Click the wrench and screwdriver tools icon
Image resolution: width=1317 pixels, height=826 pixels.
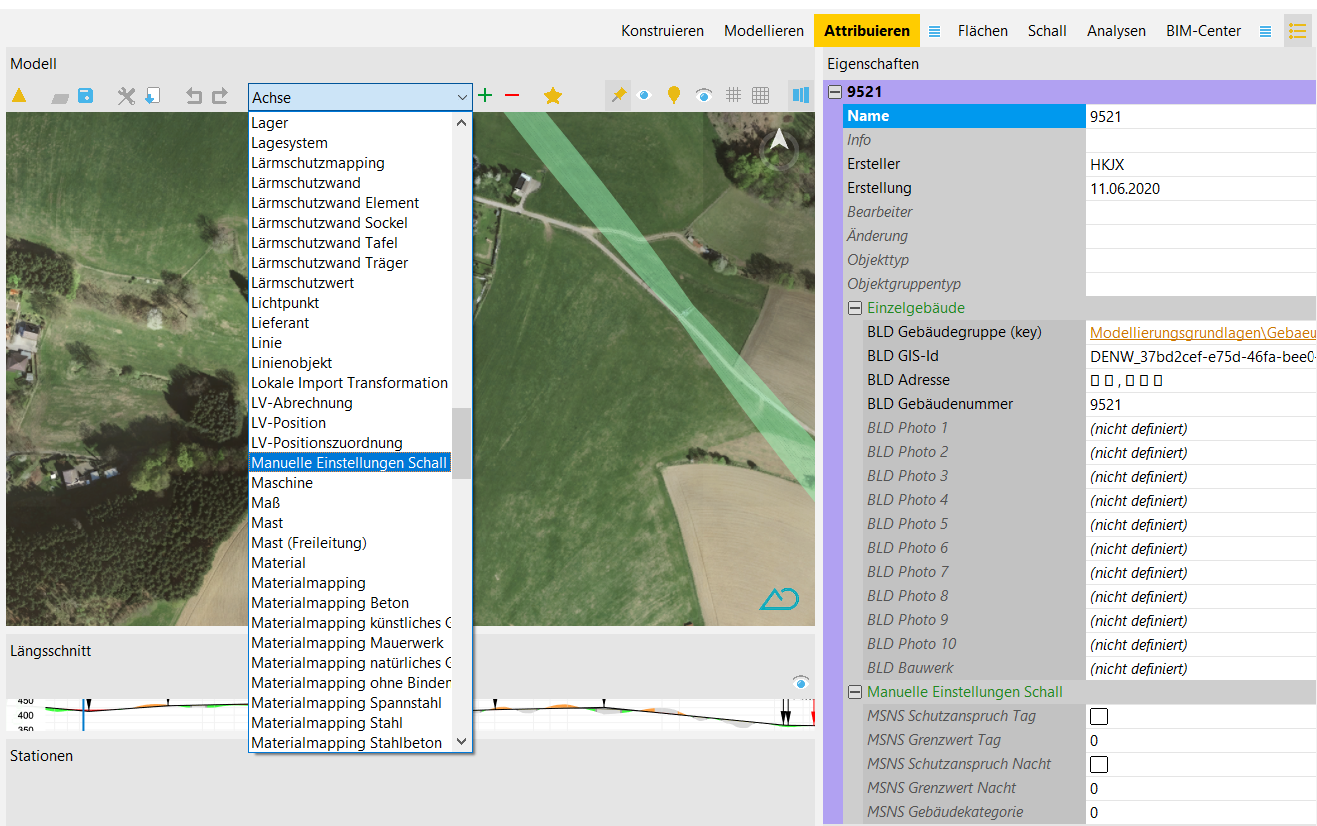tap(126, 96)
